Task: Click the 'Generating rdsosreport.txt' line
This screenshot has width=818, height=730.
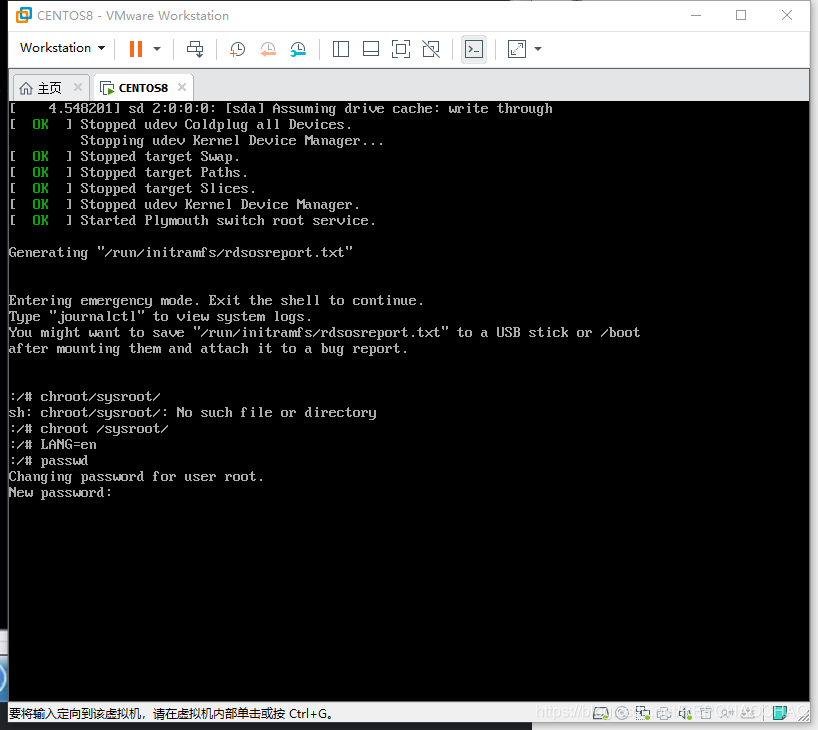Action: click(x=181, y=253)
